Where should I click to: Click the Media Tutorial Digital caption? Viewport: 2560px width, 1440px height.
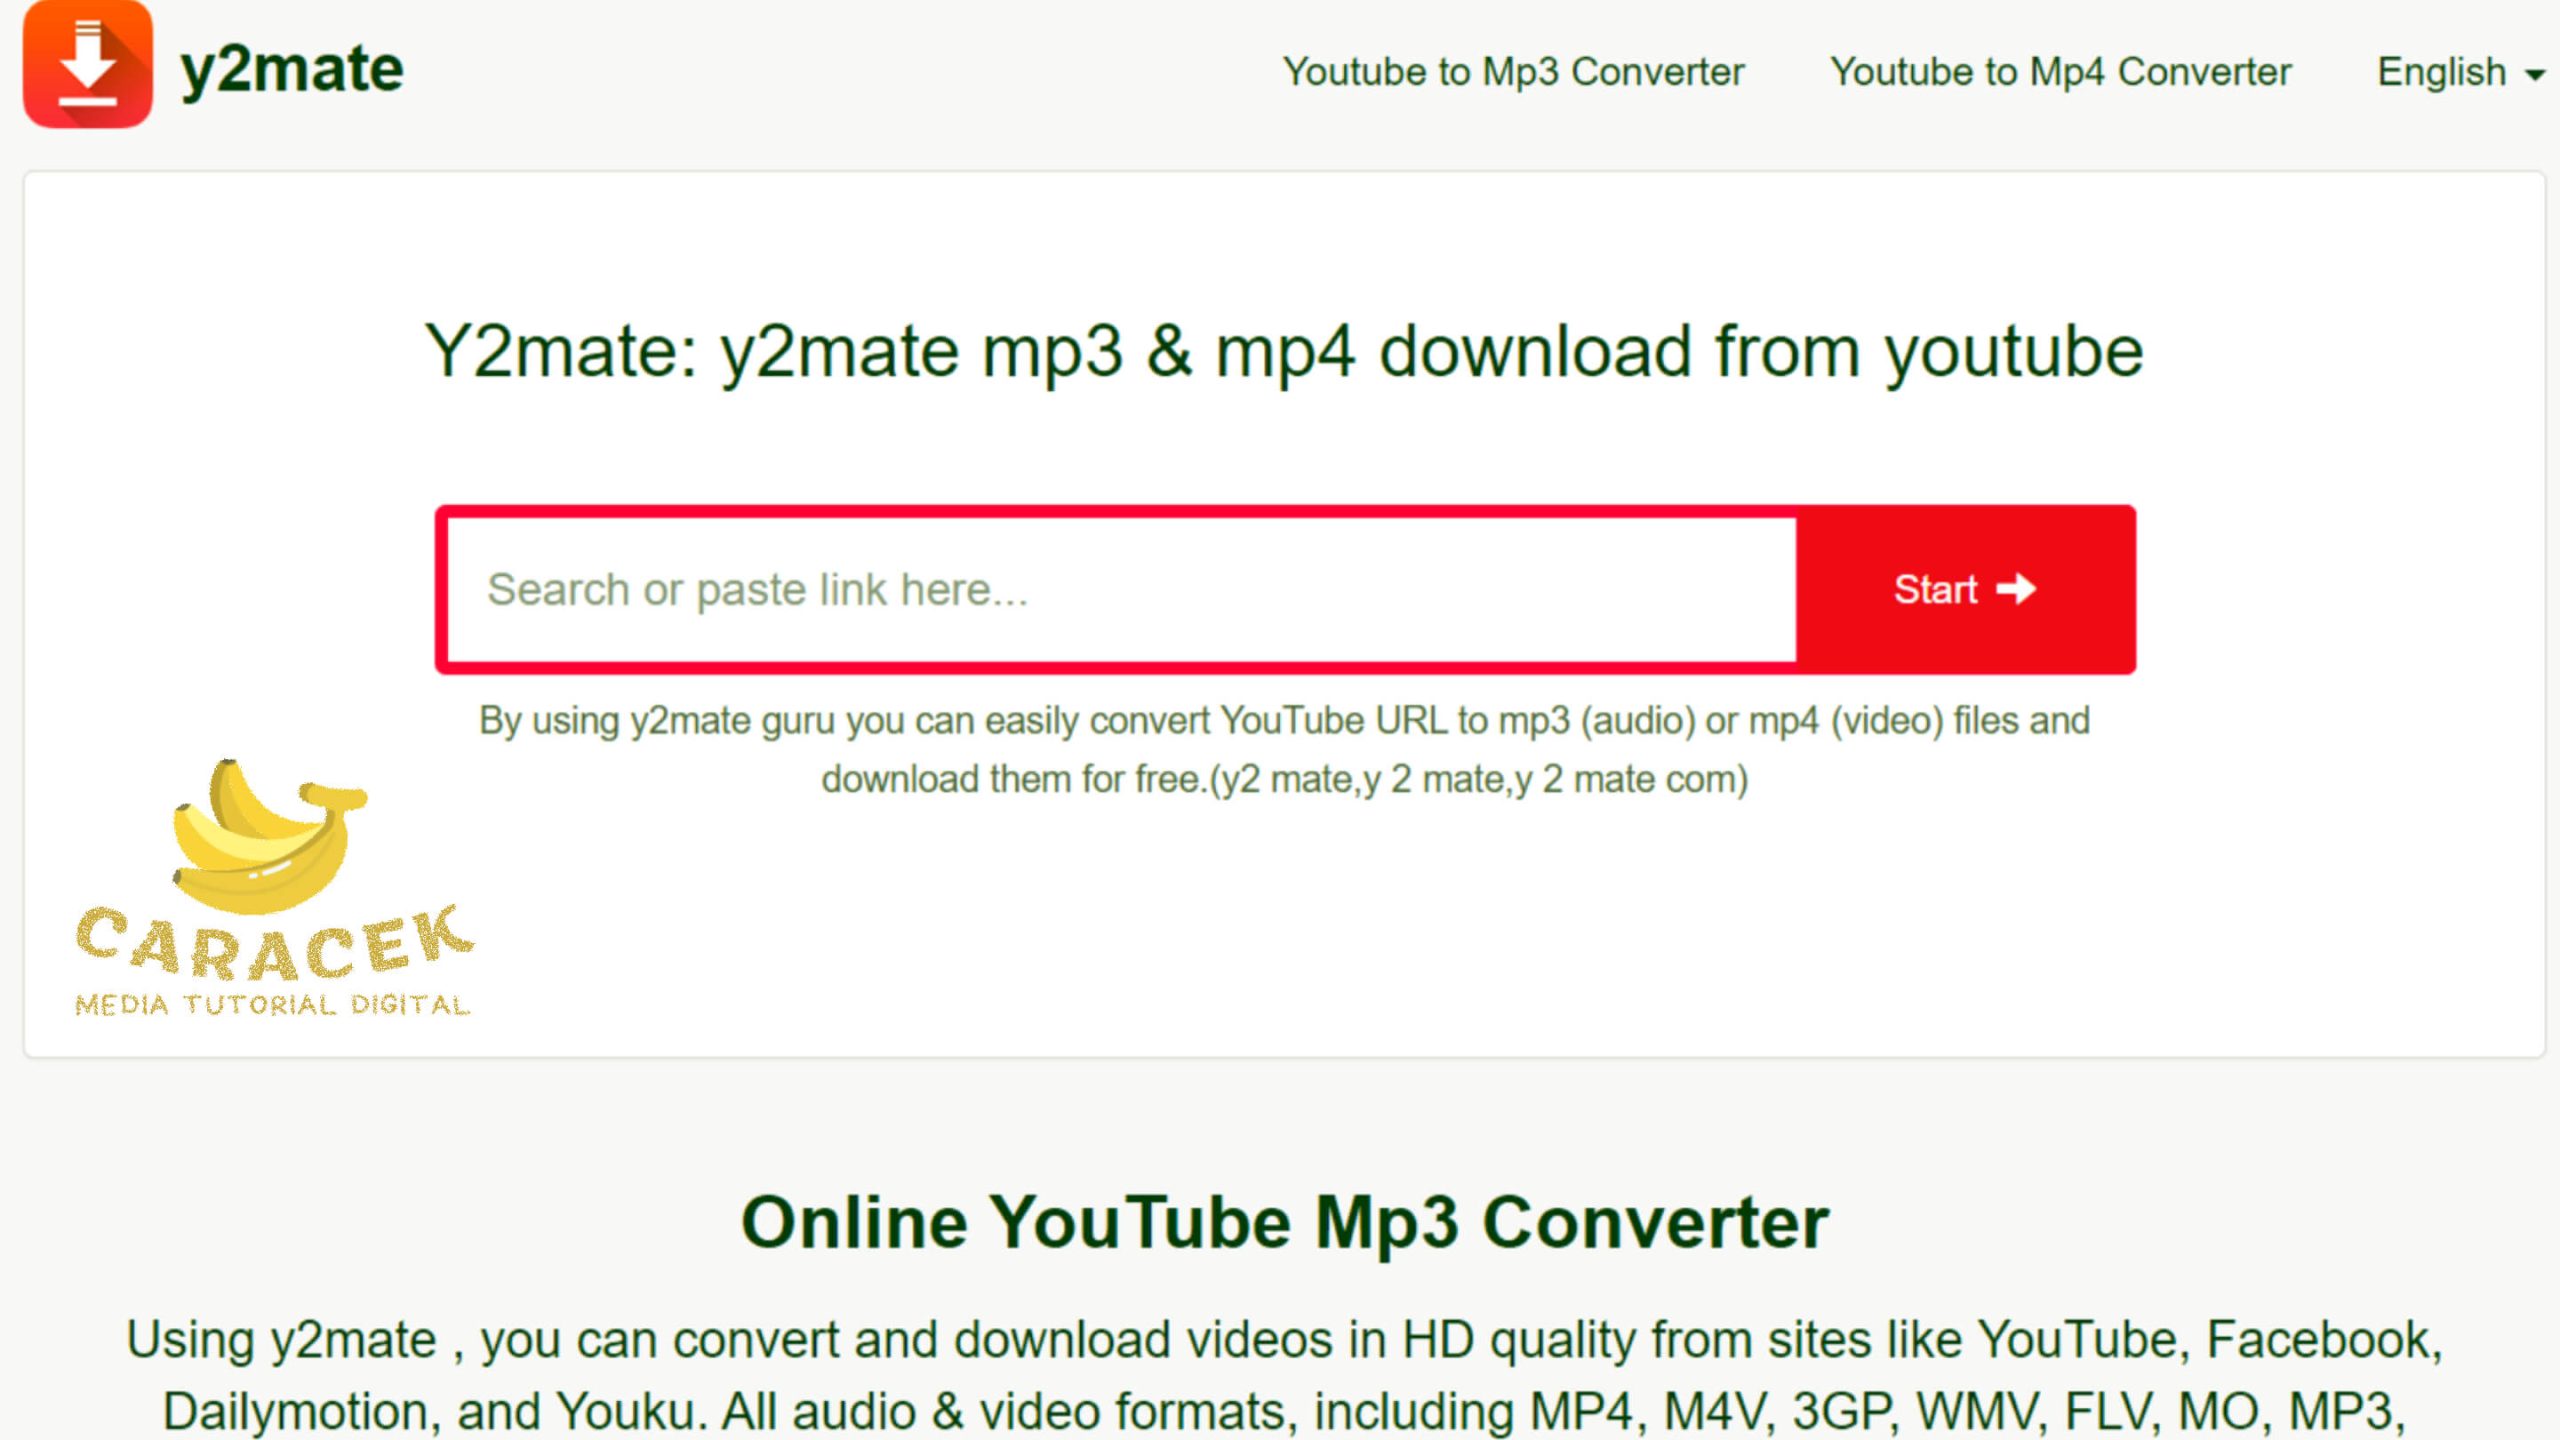tap(273, 1005)
